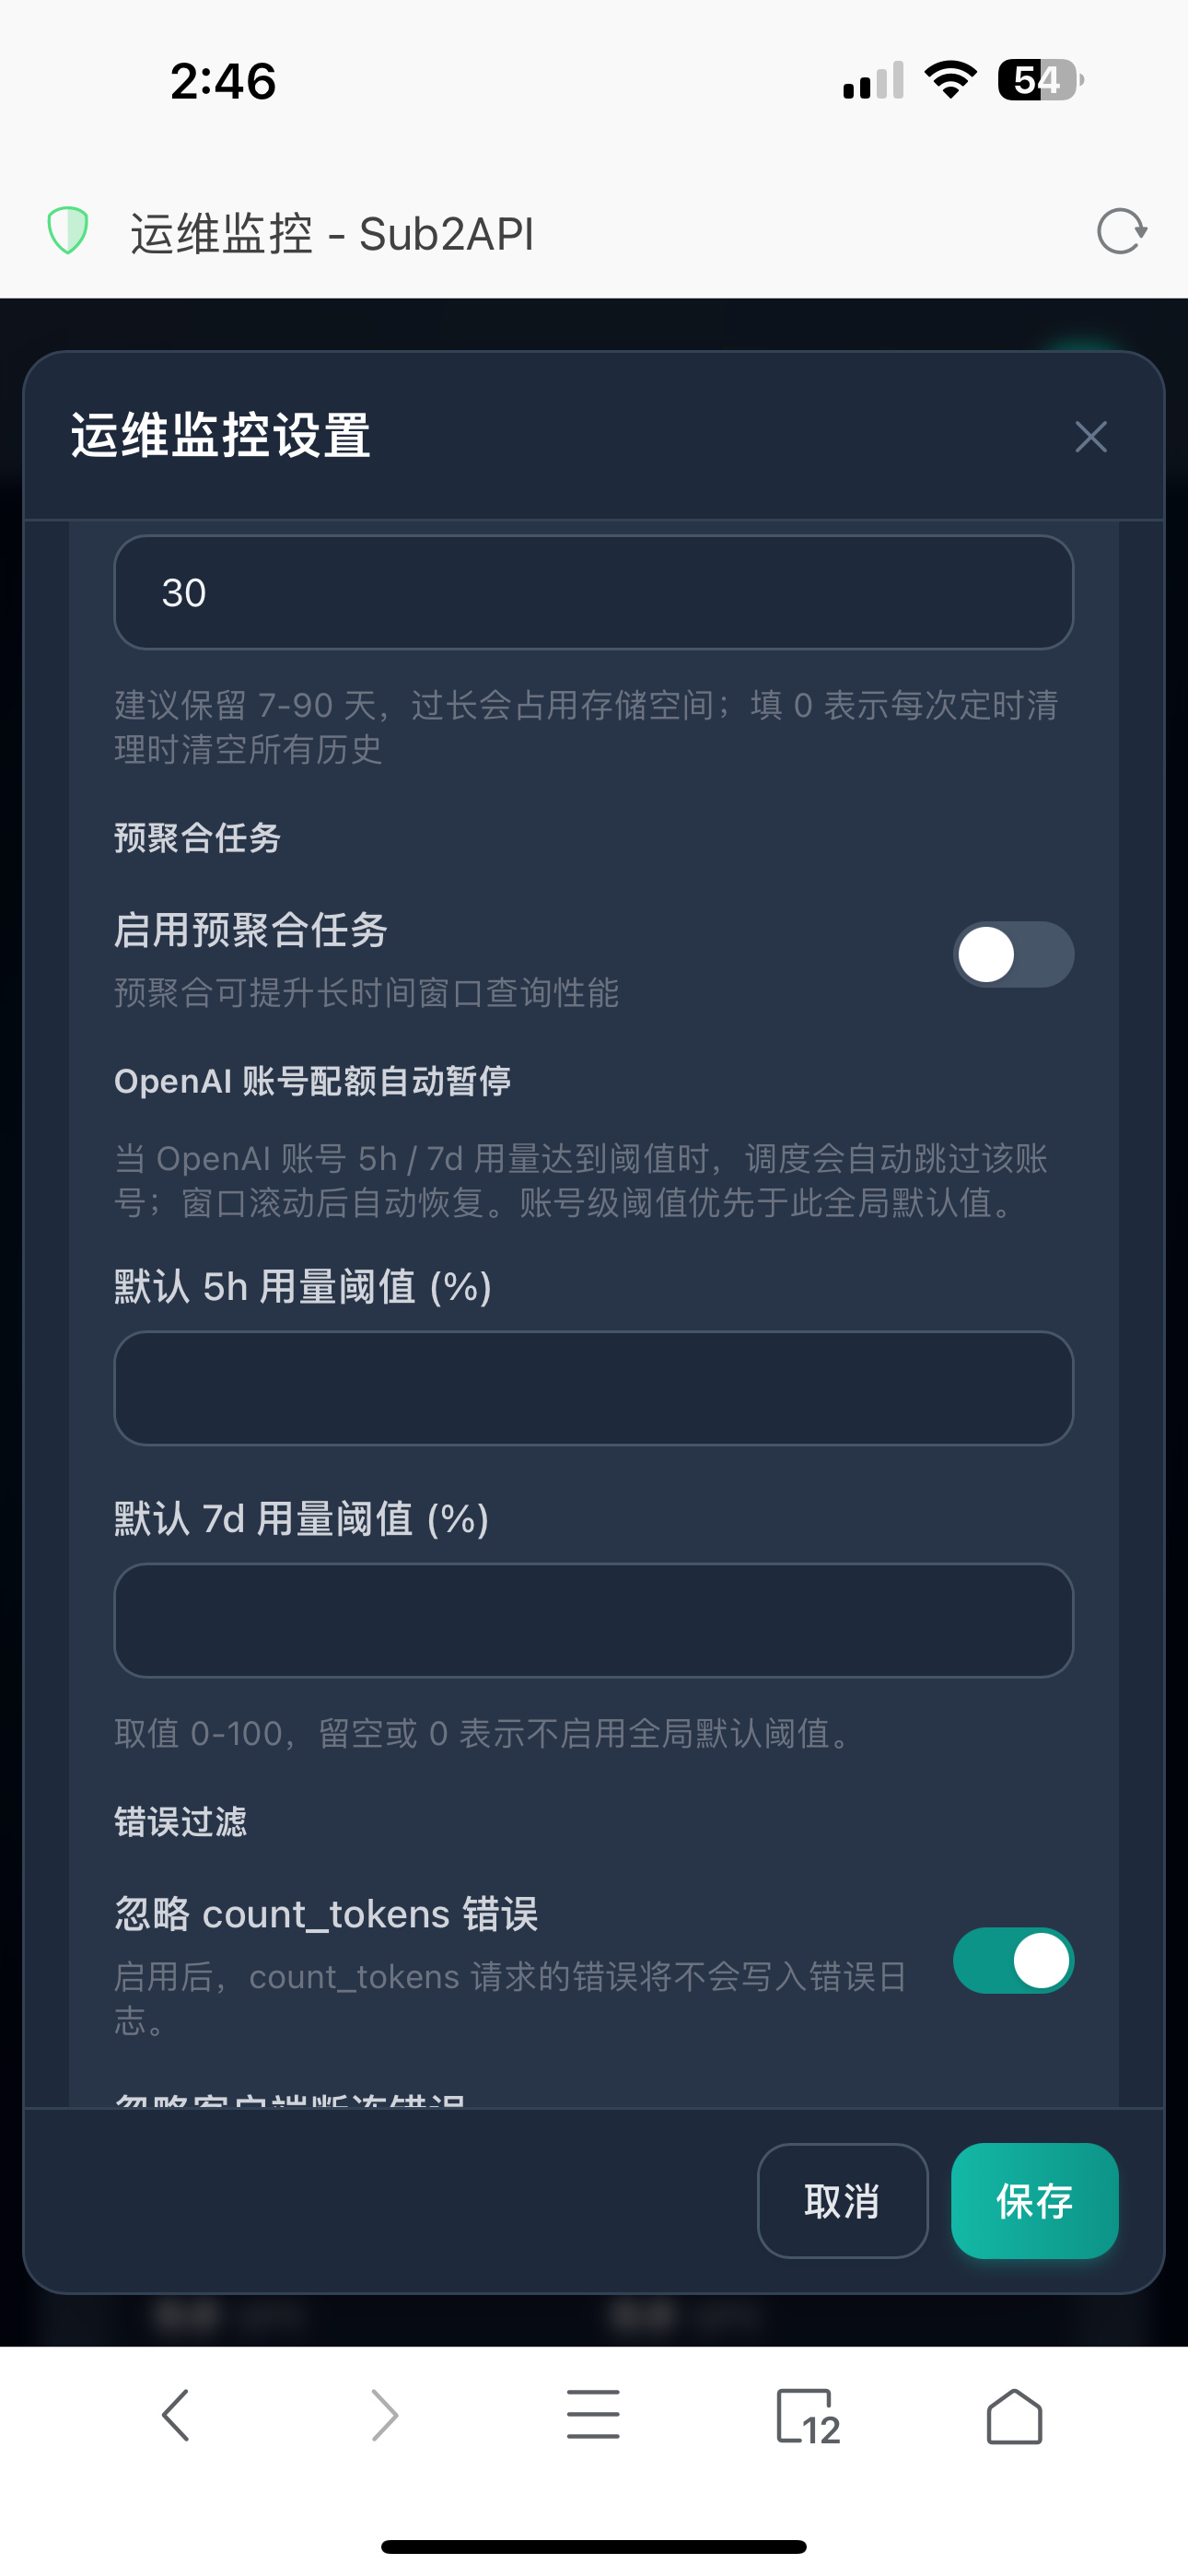
Task: Tap the page title 运维监控 - Sub2API
Action: click(x=332, y=234)
